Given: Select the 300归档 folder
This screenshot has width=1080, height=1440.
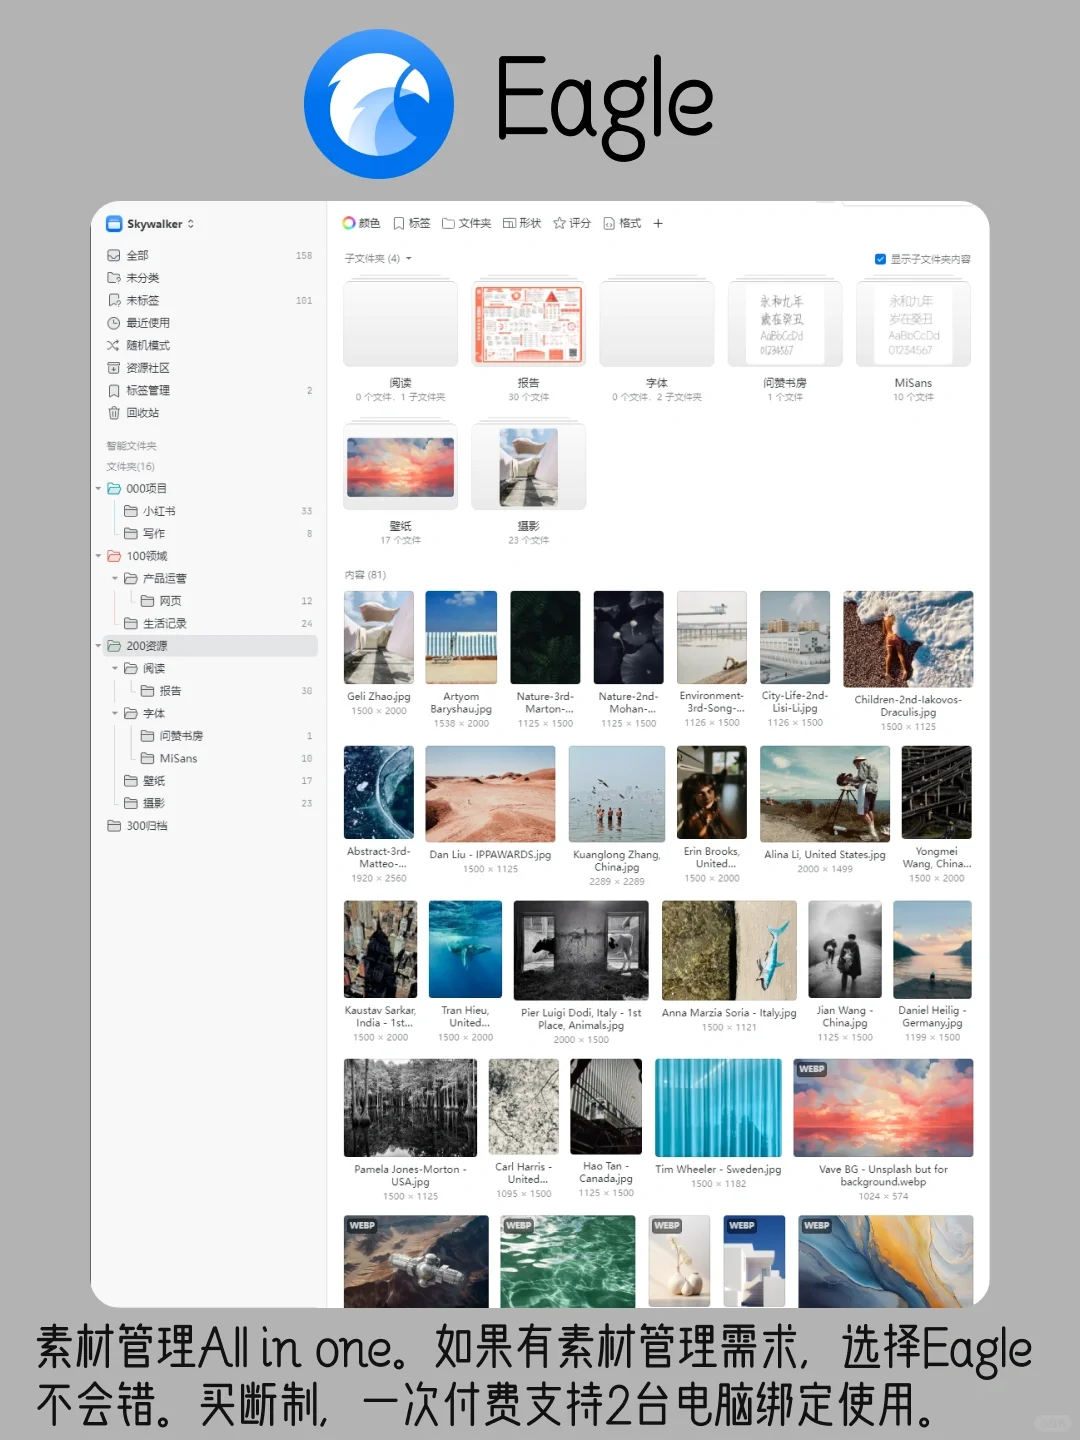Looking at the screenshot, I should 208,826.
